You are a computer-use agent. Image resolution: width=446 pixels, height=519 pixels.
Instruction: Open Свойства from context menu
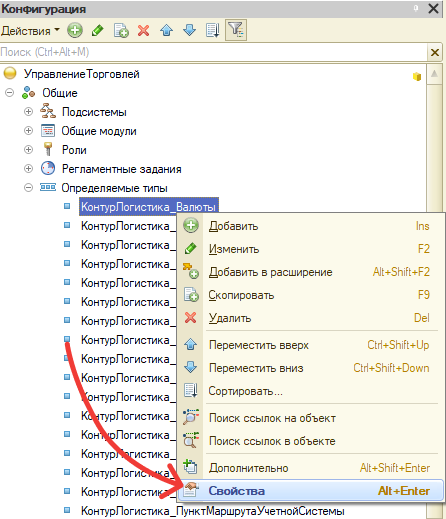click(x=311, y=491)
